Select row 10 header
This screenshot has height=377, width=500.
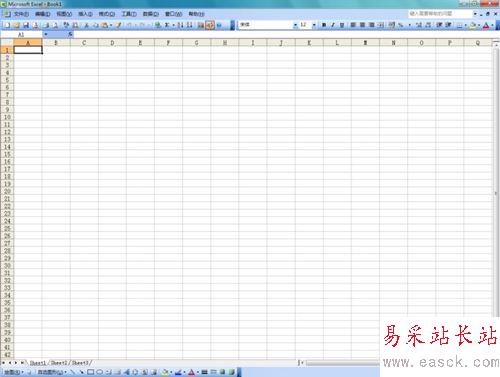tap(7, 117)
